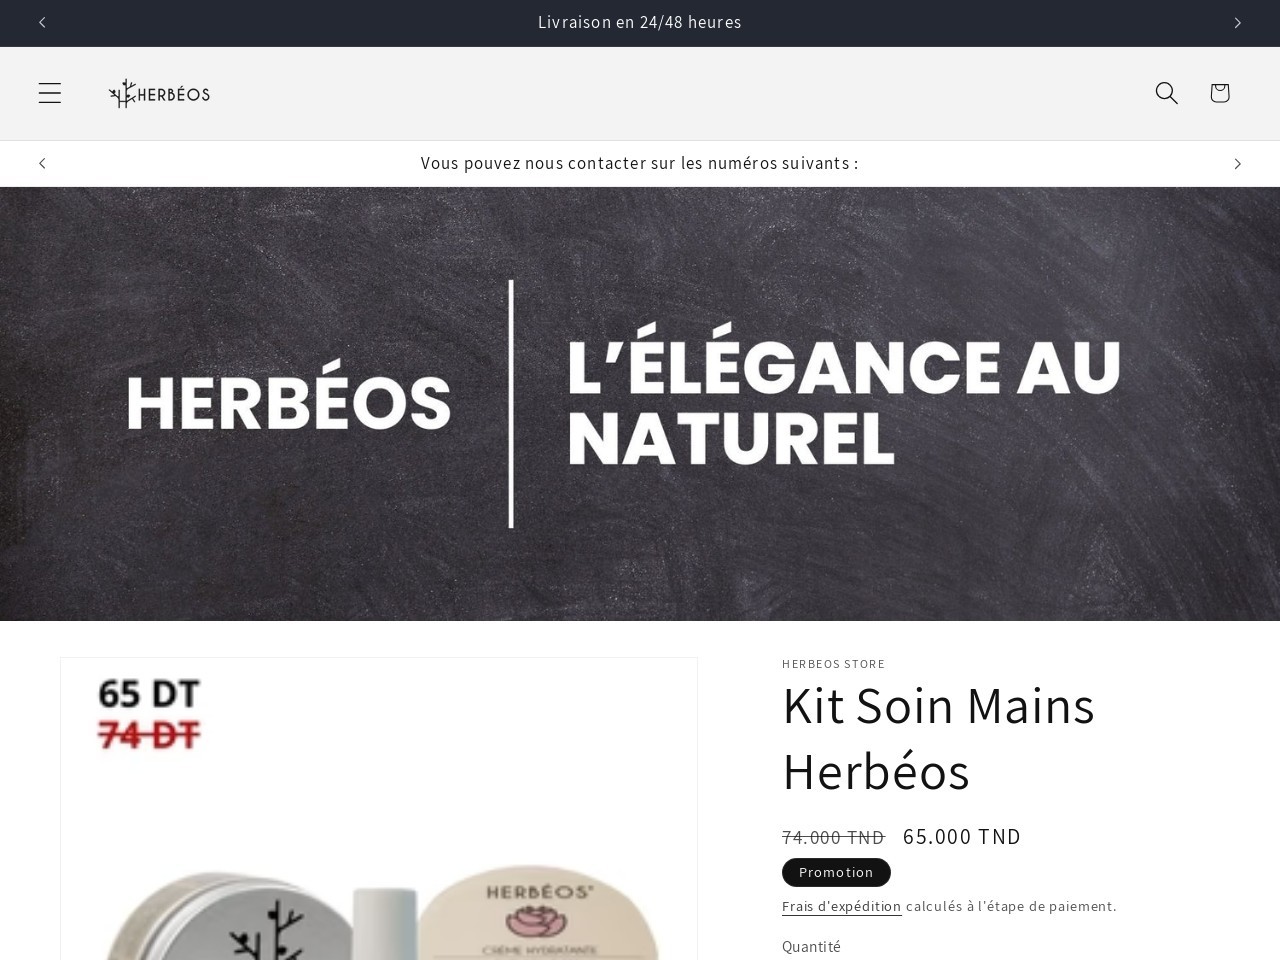Click the crossed-out 74.000 TND price

click(x=833, y=837)
